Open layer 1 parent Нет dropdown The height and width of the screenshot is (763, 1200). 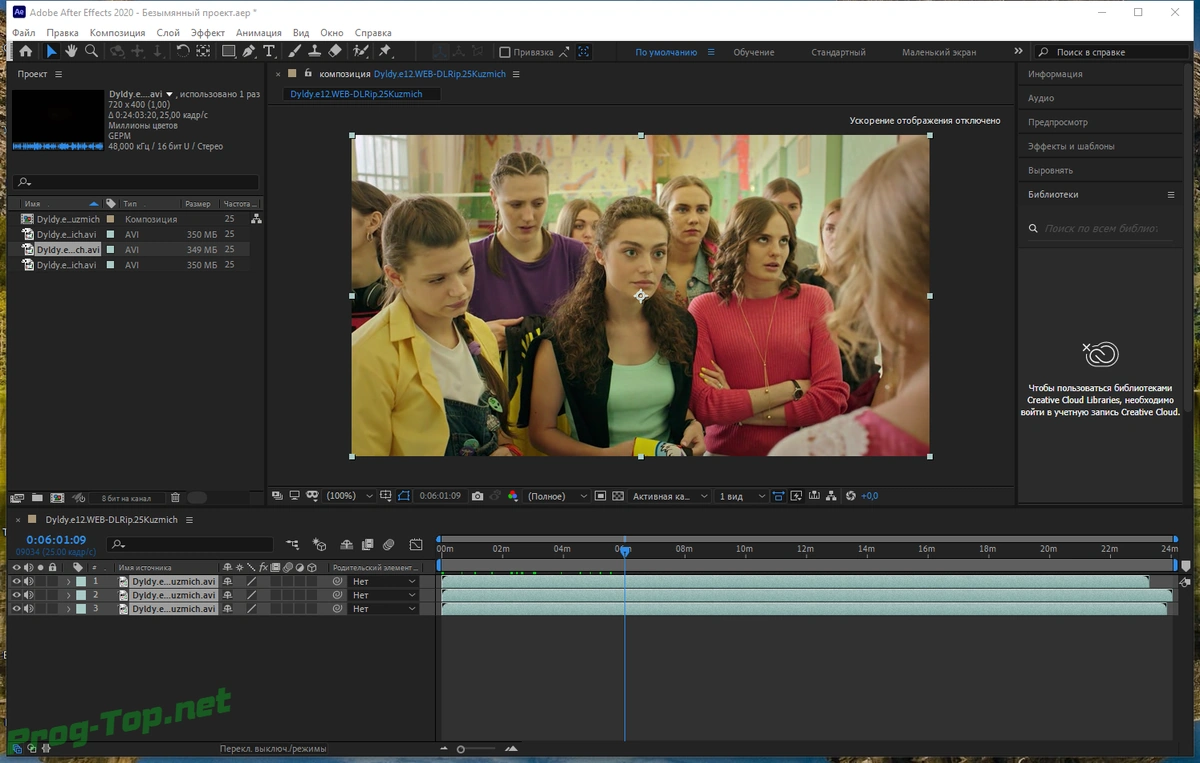pos(384,581)
